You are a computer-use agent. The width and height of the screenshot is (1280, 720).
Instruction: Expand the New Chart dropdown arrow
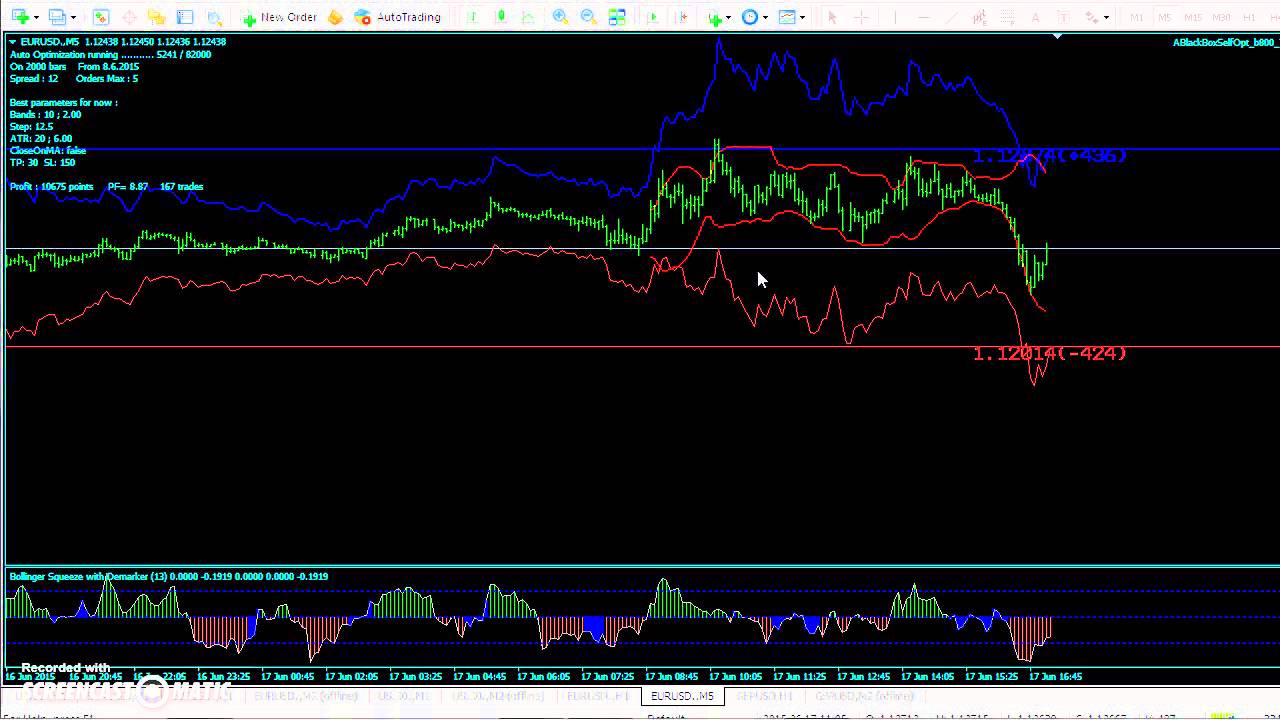pos(36,17)
